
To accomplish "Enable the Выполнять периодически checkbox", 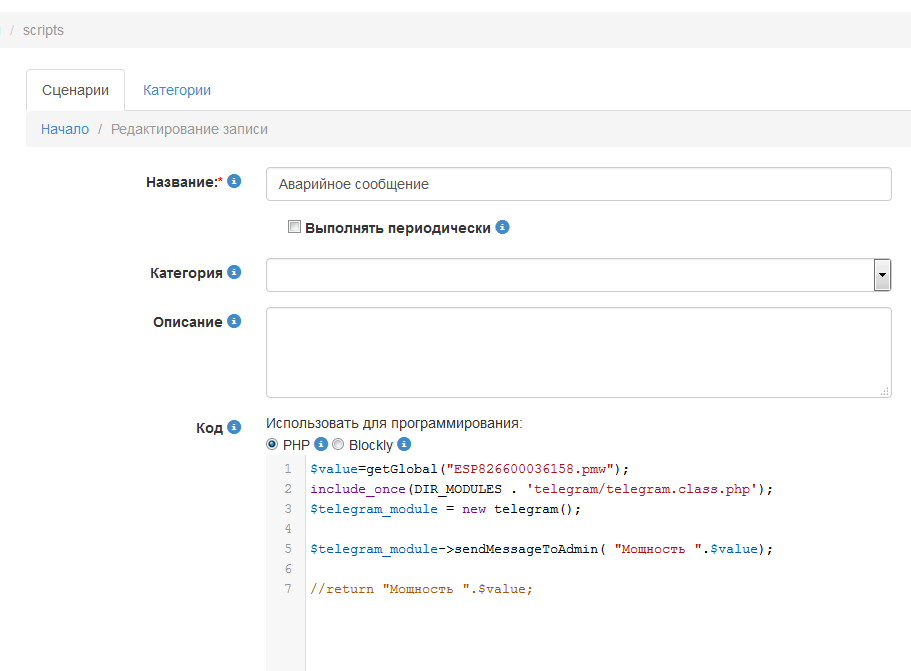I will 294,227.
